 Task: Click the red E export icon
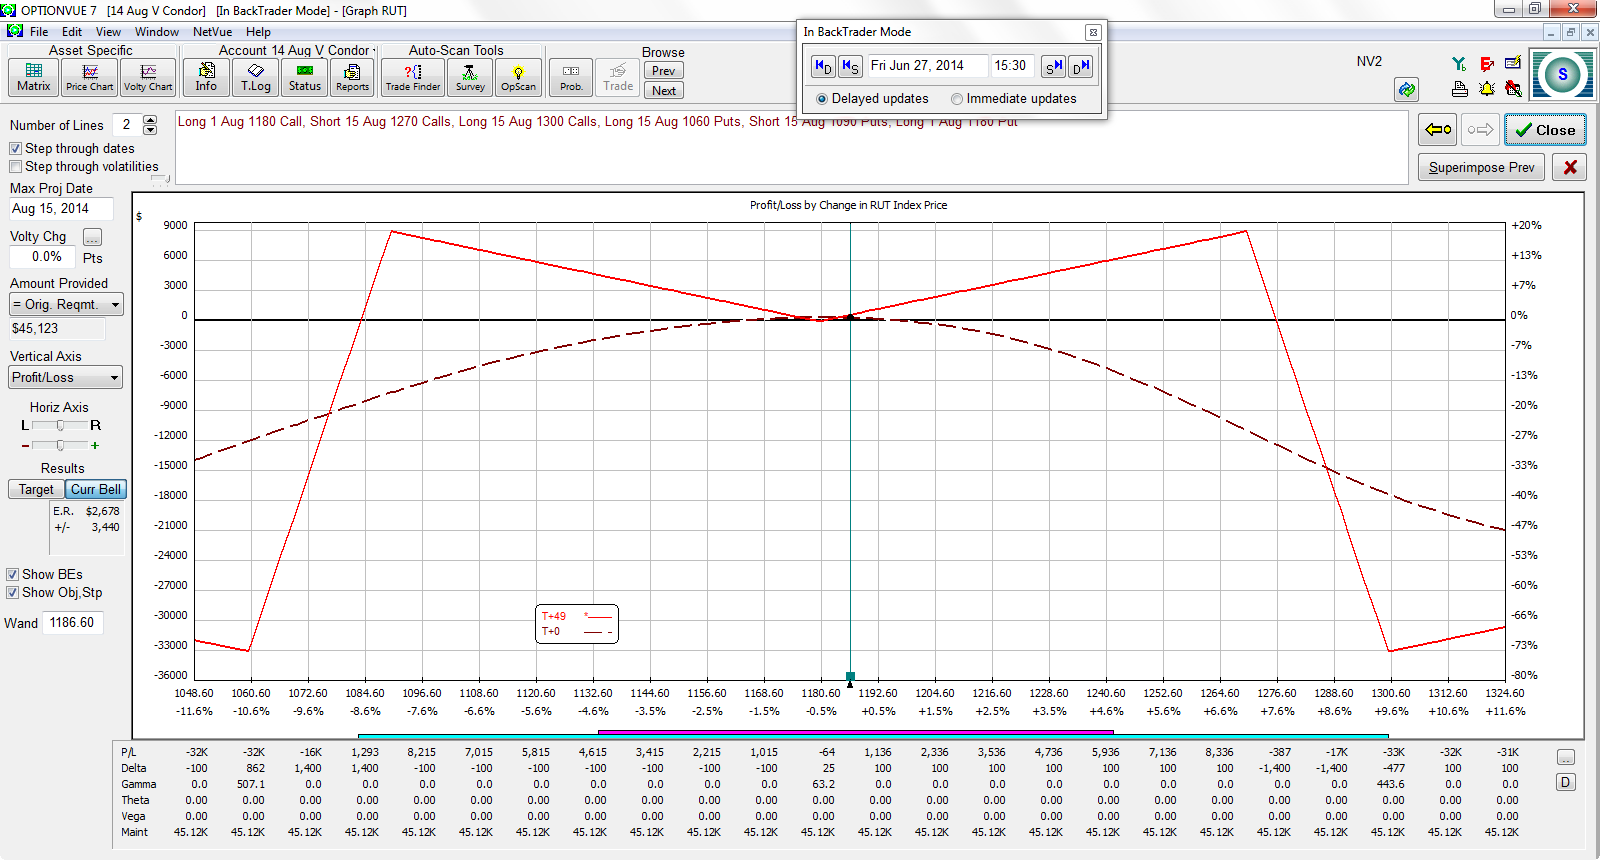1487,63
